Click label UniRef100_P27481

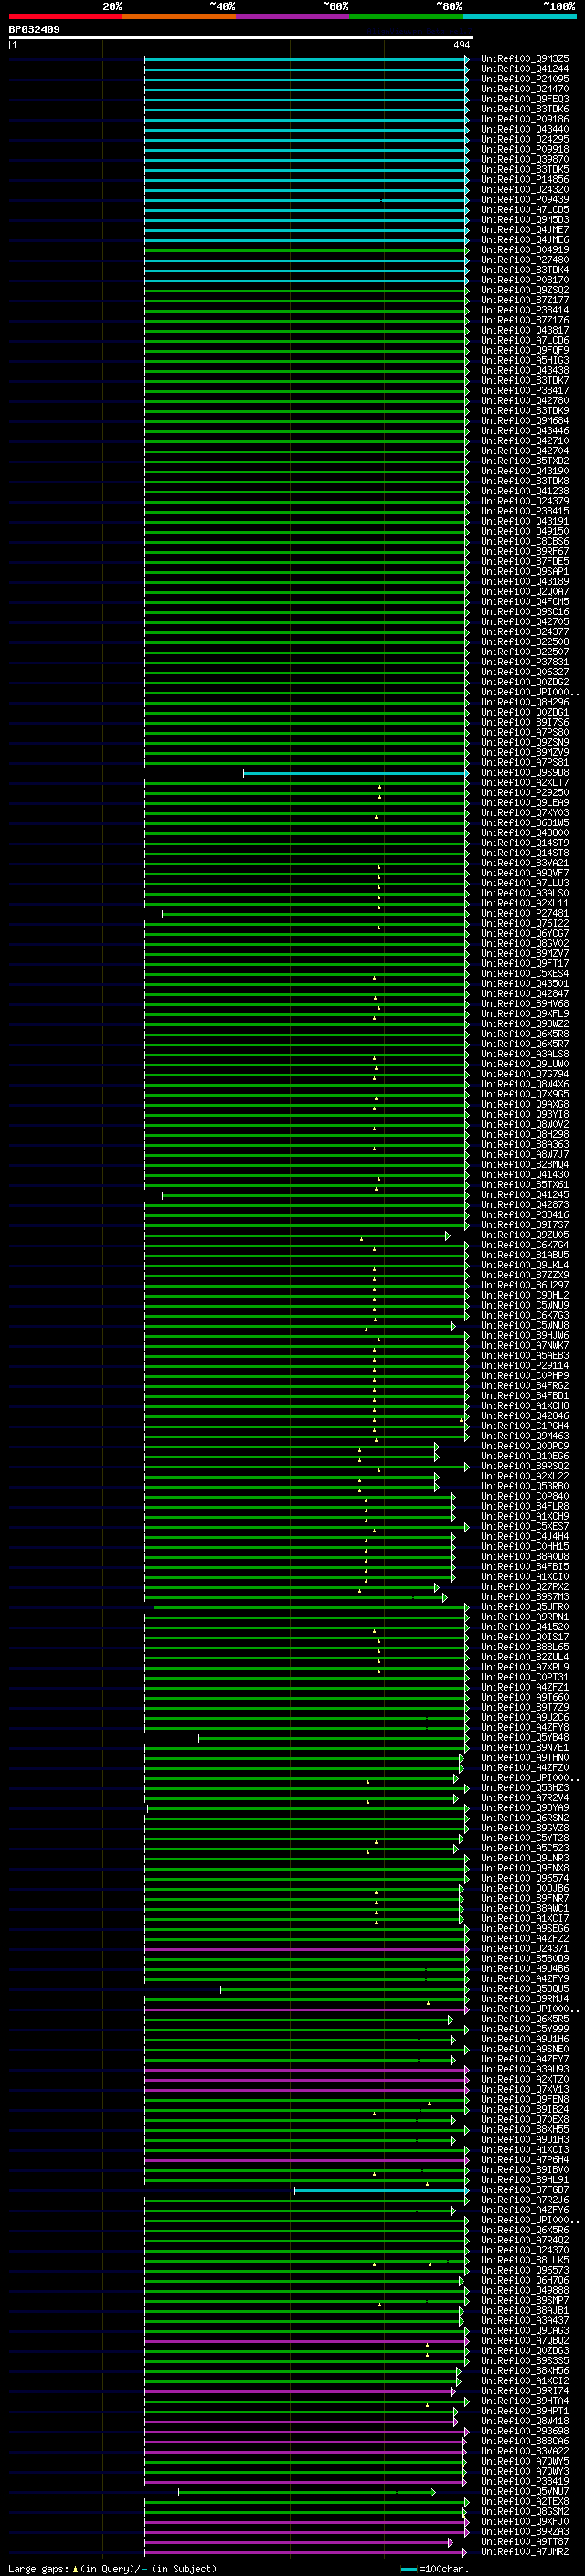(x=525, y=913)
